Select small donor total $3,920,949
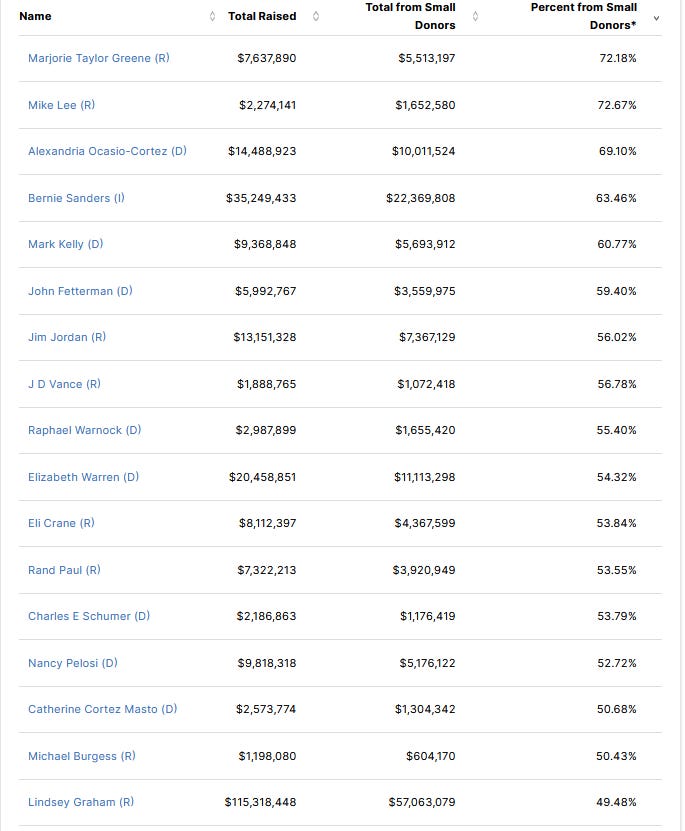Screen dimensions: 685x831 point(424,570)
